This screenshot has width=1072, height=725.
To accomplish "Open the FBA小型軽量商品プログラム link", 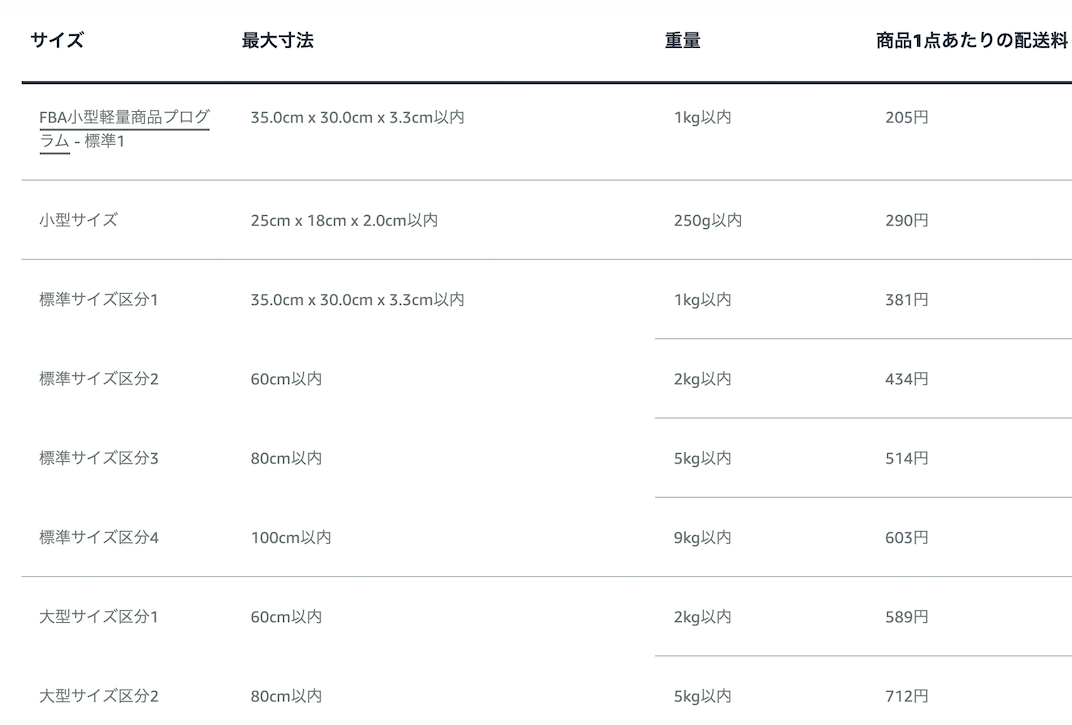I will point(124,118).
